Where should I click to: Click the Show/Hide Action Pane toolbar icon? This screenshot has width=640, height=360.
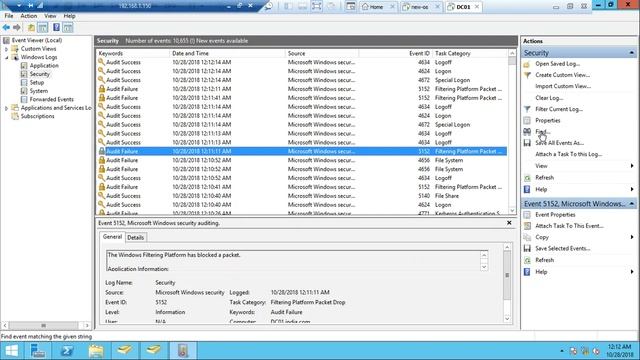(x=68, y=27)
